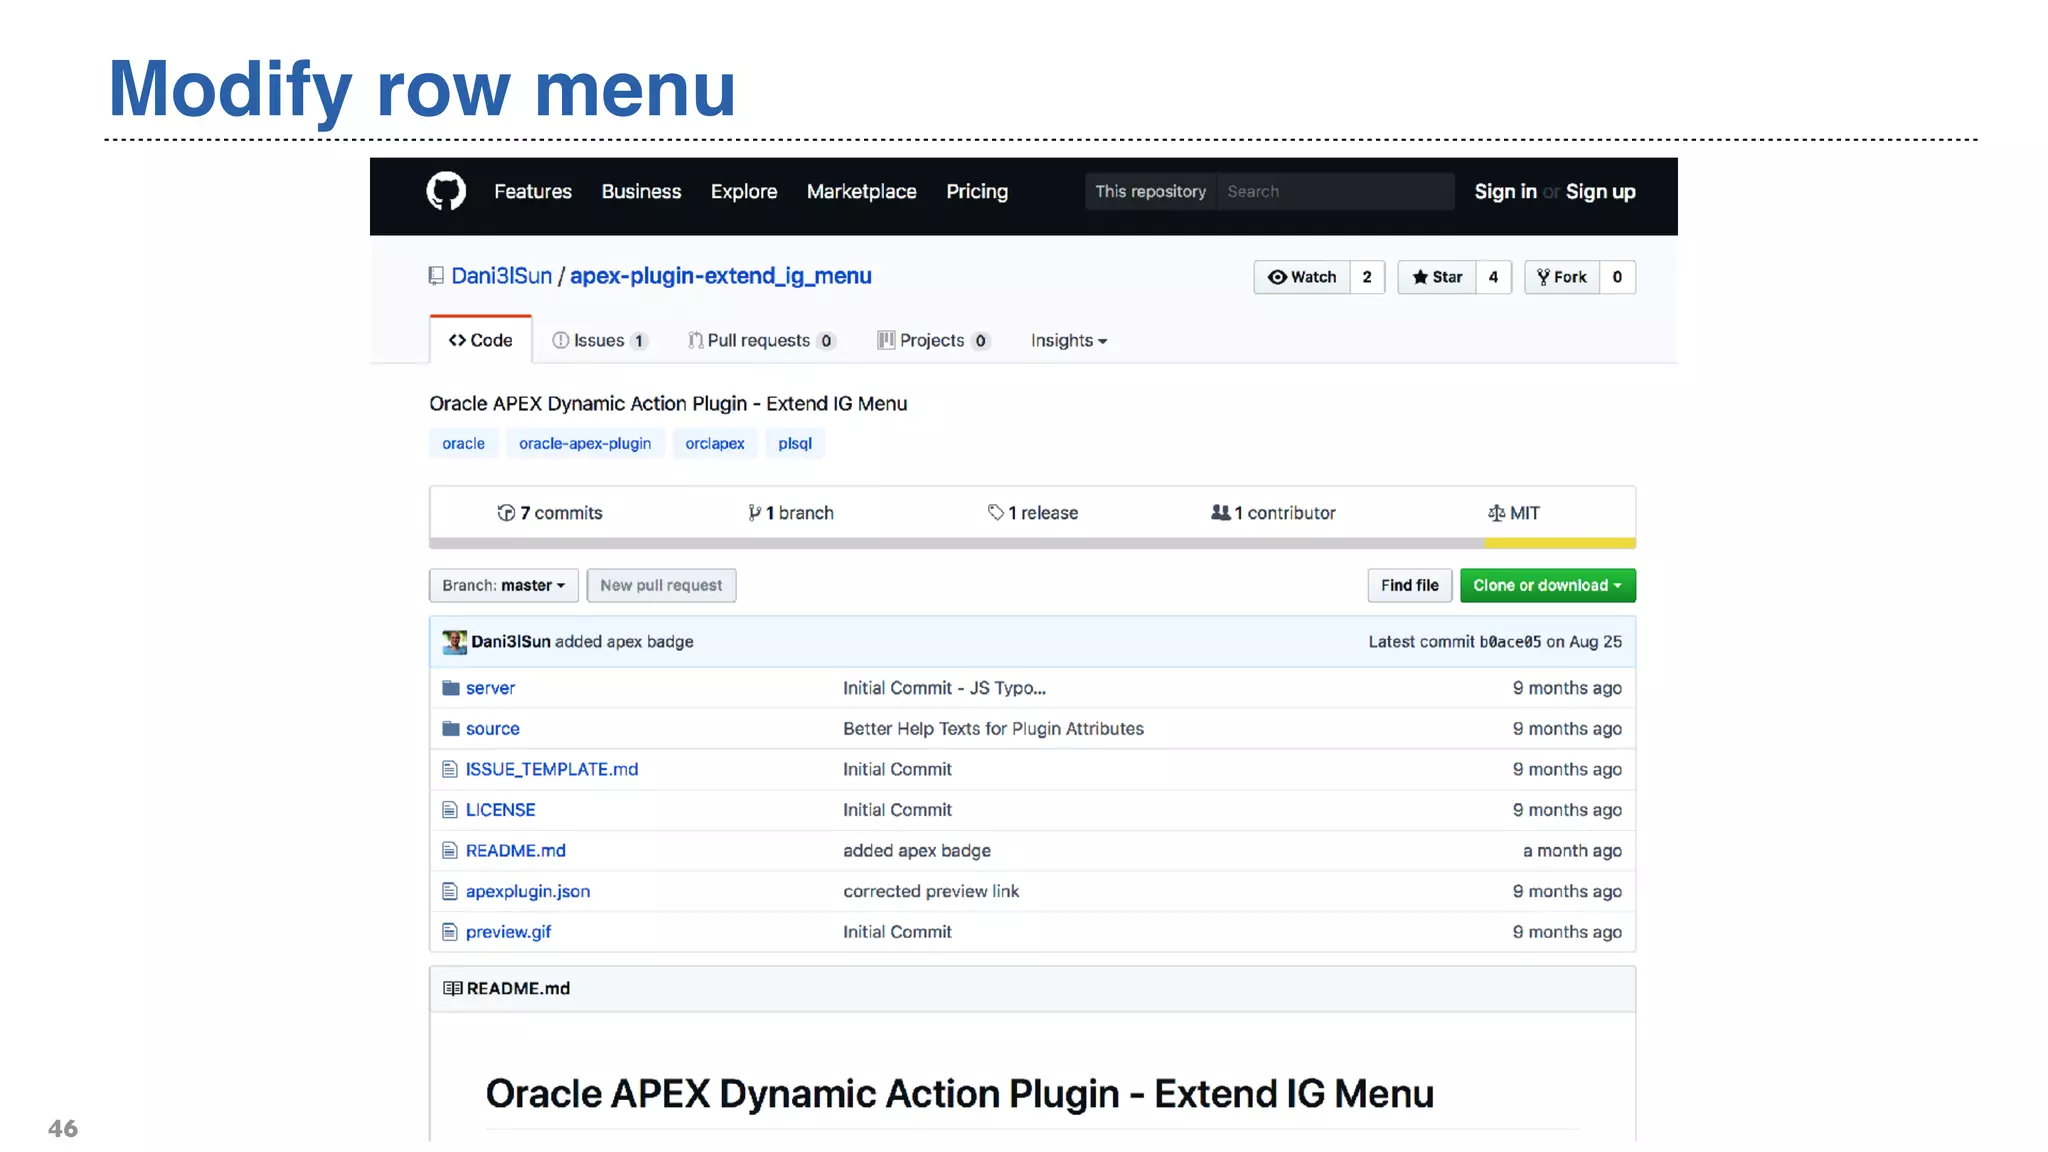Click the branch icon beside 1 branch

pyautogui.click(x=755, y=513)
